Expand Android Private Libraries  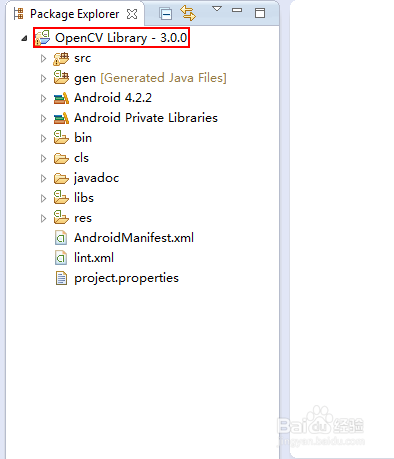[x=43, y=118]
